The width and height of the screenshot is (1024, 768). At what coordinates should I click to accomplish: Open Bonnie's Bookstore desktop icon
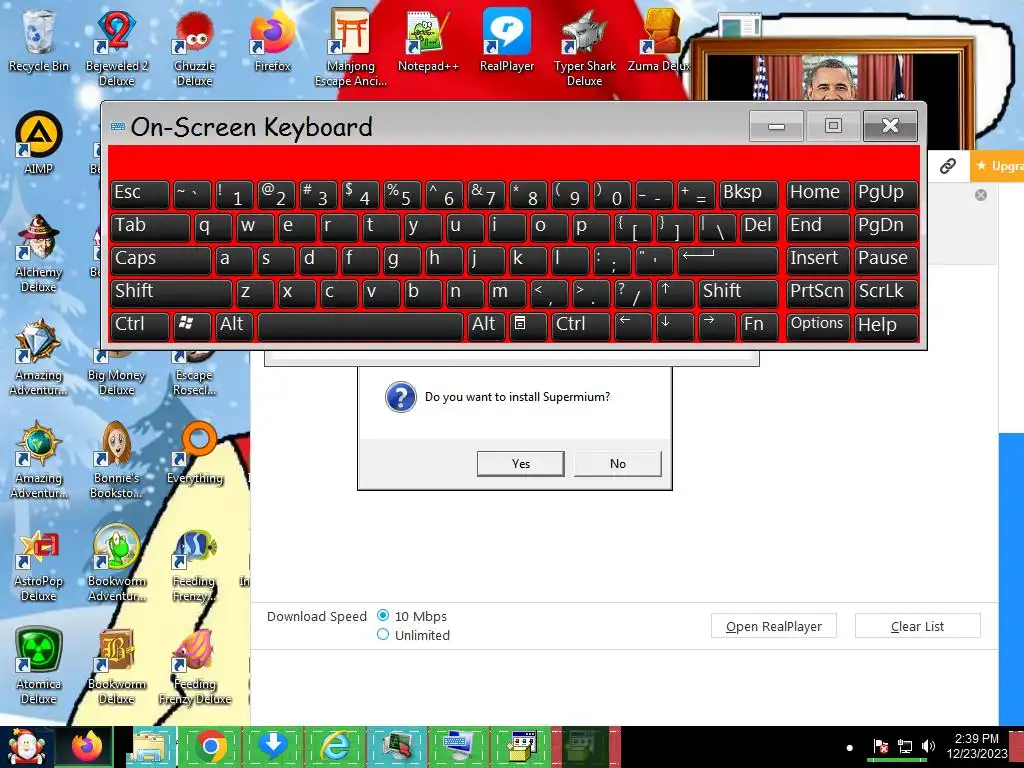pyautogui.click(x=117, y=460)
